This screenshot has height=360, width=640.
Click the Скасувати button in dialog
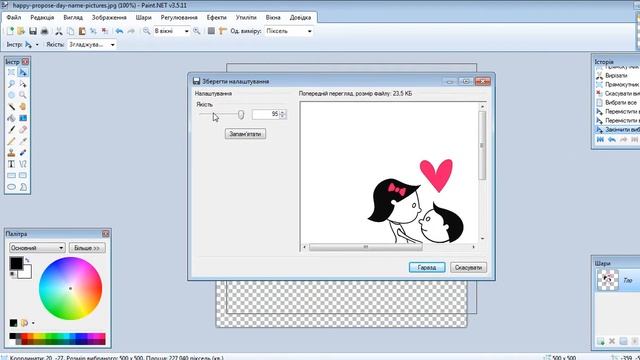coord(468,267)
